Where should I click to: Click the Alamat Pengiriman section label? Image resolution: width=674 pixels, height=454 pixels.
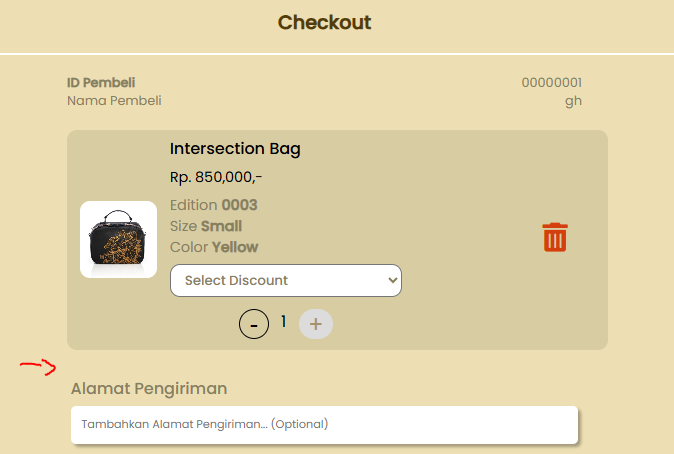point(149,389)
